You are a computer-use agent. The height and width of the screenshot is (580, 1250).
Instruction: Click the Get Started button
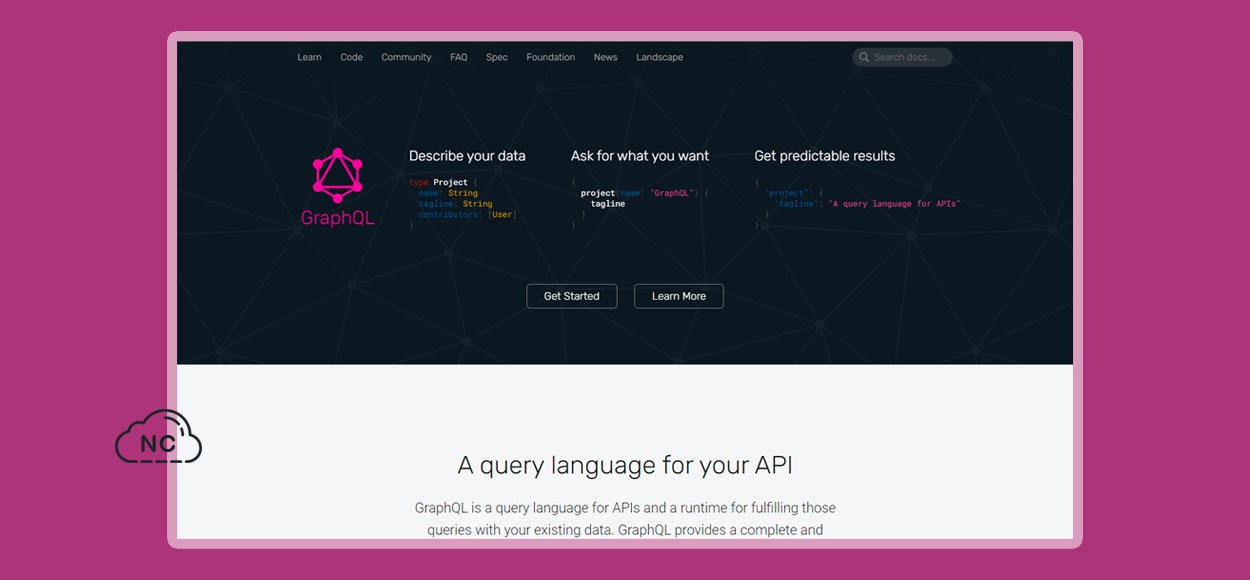[x=572, y=296]
